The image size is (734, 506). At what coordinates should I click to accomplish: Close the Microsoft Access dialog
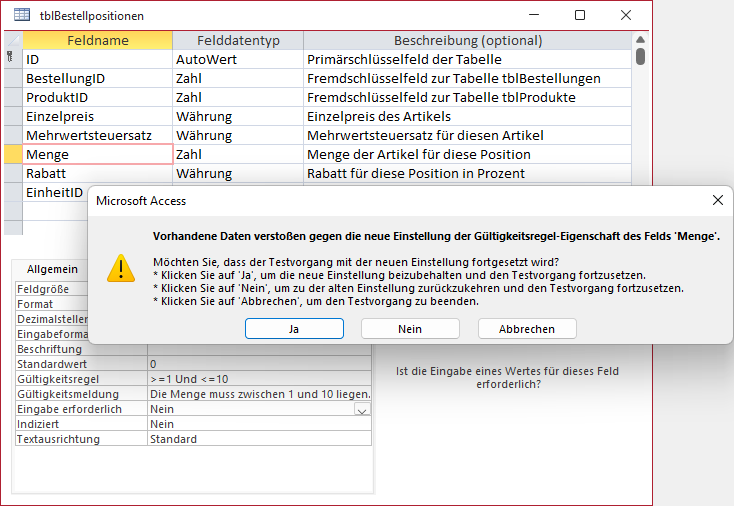pyautogui.click(x=717, y=200)
